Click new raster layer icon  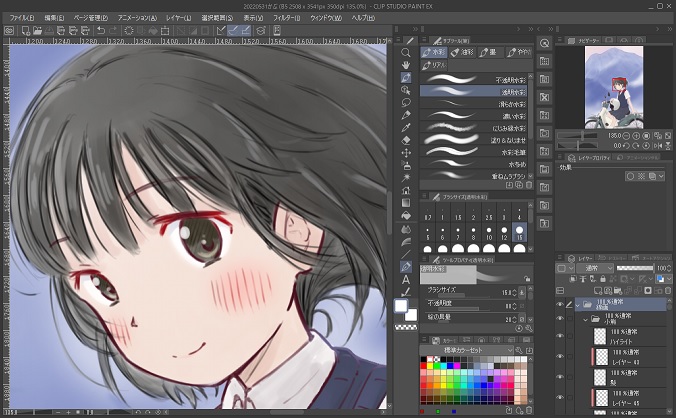[x=598, y=291]
